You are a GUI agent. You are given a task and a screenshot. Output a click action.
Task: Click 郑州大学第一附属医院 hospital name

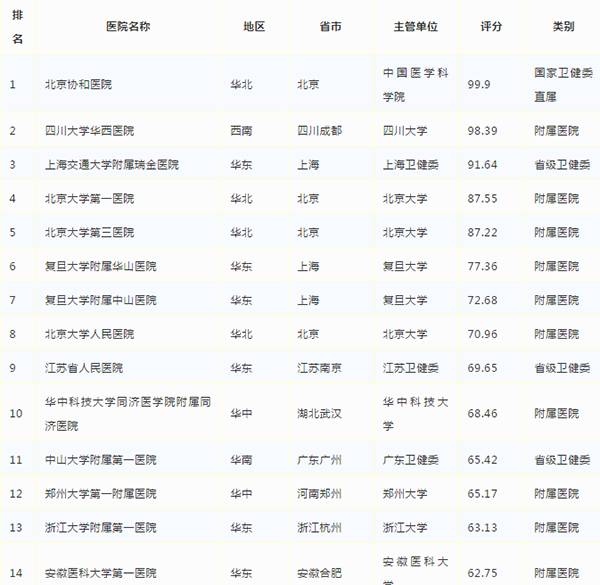[101, 494]
